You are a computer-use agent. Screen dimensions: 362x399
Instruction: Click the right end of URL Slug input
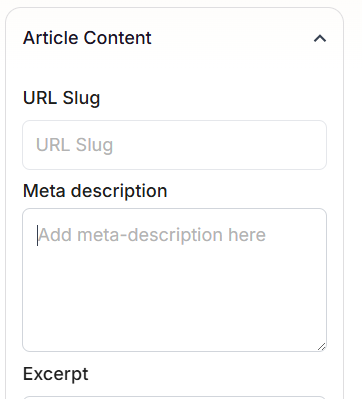(x=313, y=145)
